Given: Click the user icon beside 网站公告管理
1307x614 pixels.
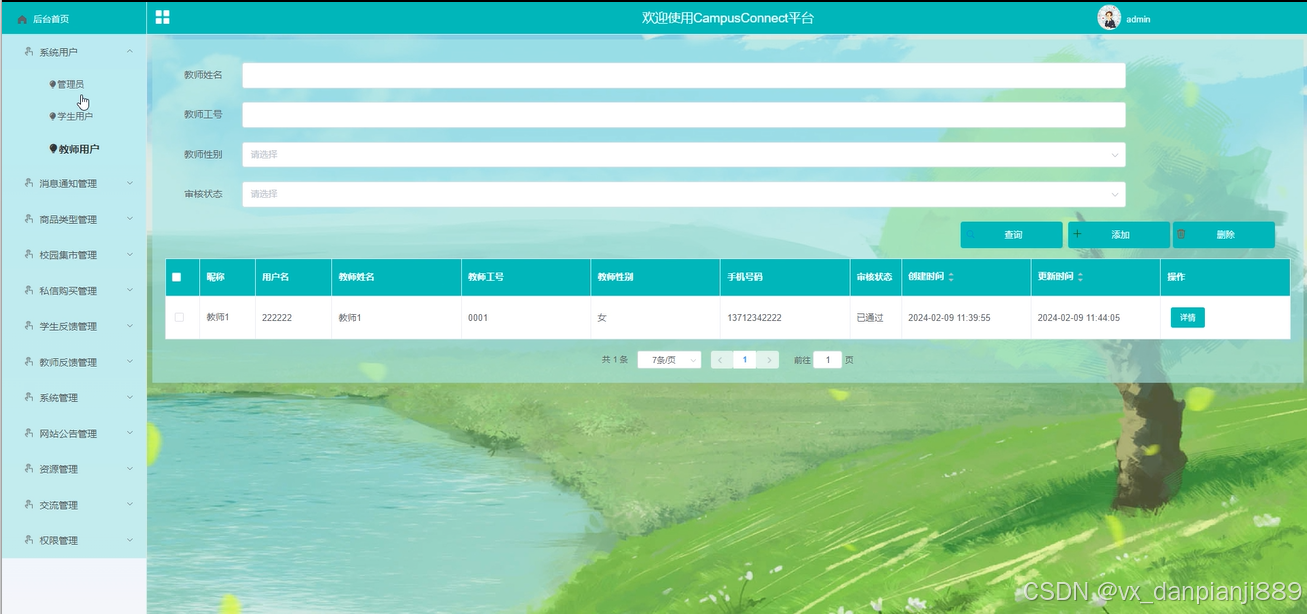Looking at the screenshot, I should point(28,433).
